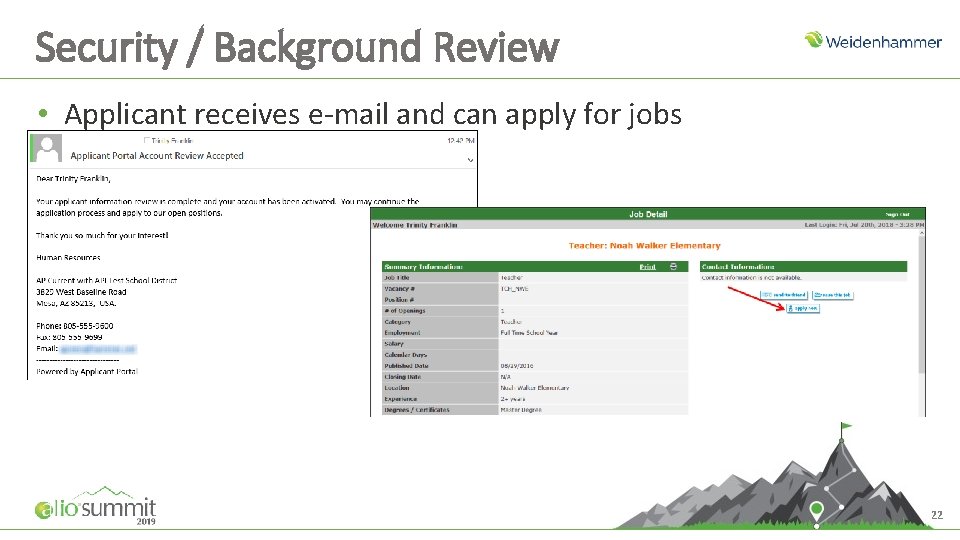This screenshot has width=960, height=540.
Task: Click the 'Job Title' row label
Action: coord(397,278)
